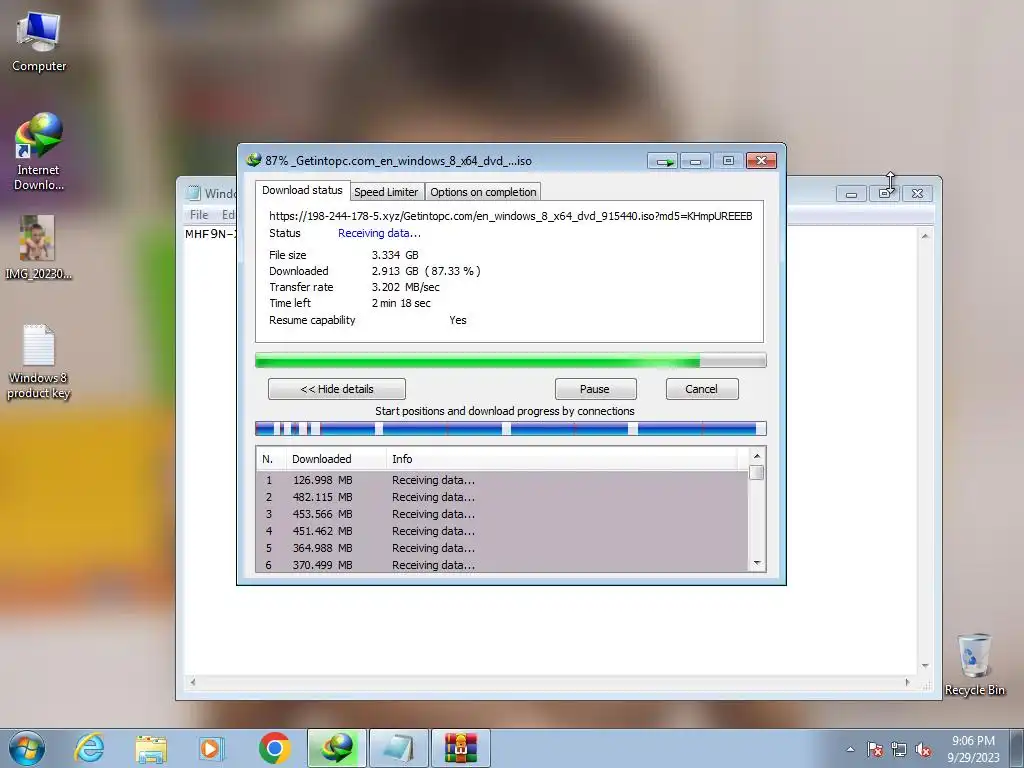Pause the download
The height and width of the screenshot is (768, 1024).
pos(595,389)
